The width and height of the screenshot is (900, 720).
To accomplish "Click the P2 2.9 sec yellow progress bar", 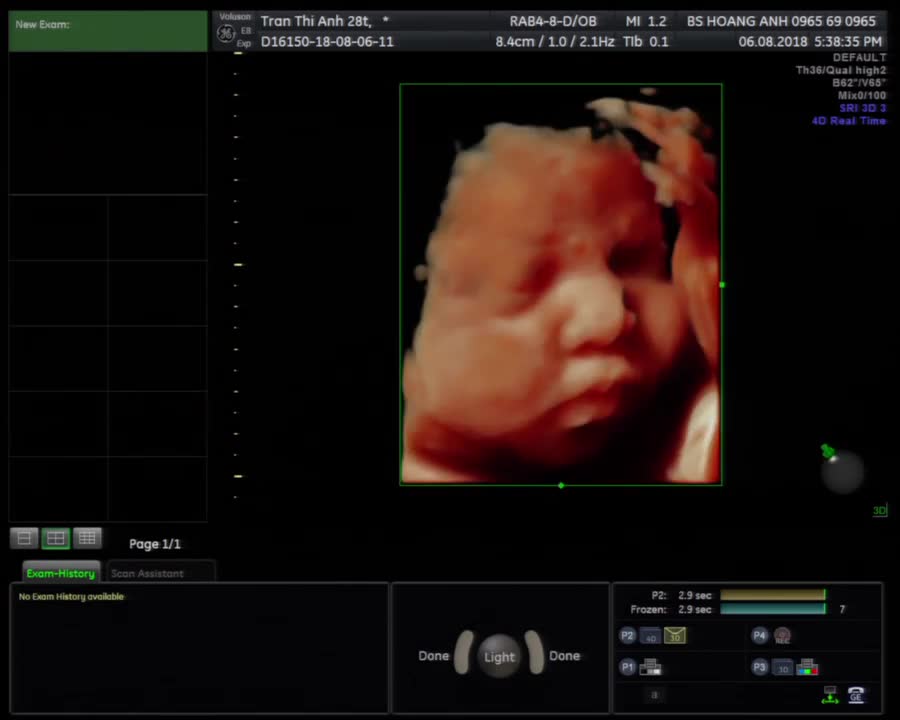I will click(773, 595).
